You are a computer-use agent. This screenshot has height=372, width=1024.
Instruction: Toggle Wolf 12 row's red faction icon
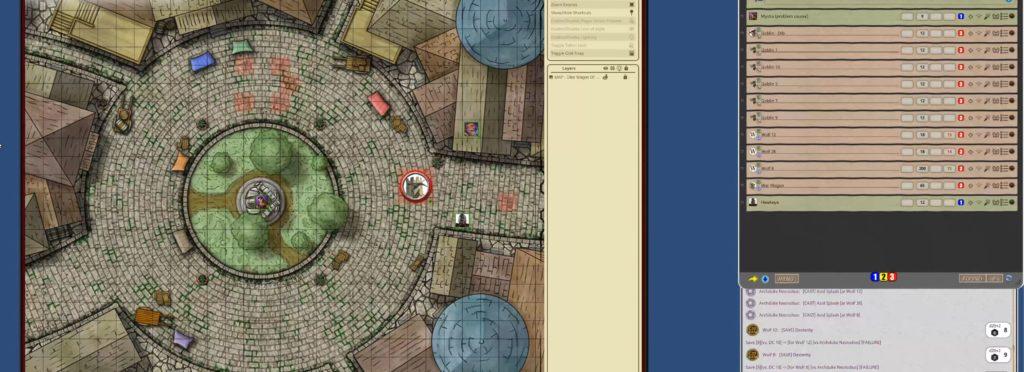point(961,135)
